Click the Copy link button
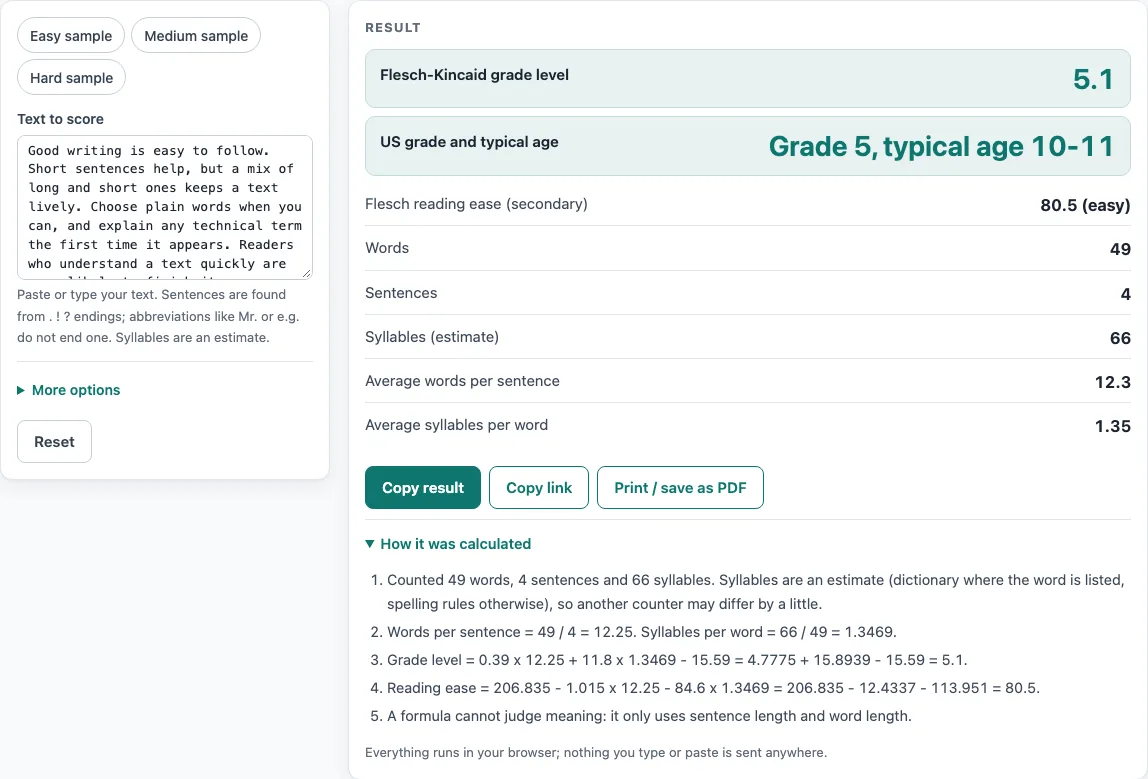Viewport: 1148px width, 779px height. pos(539,488)
